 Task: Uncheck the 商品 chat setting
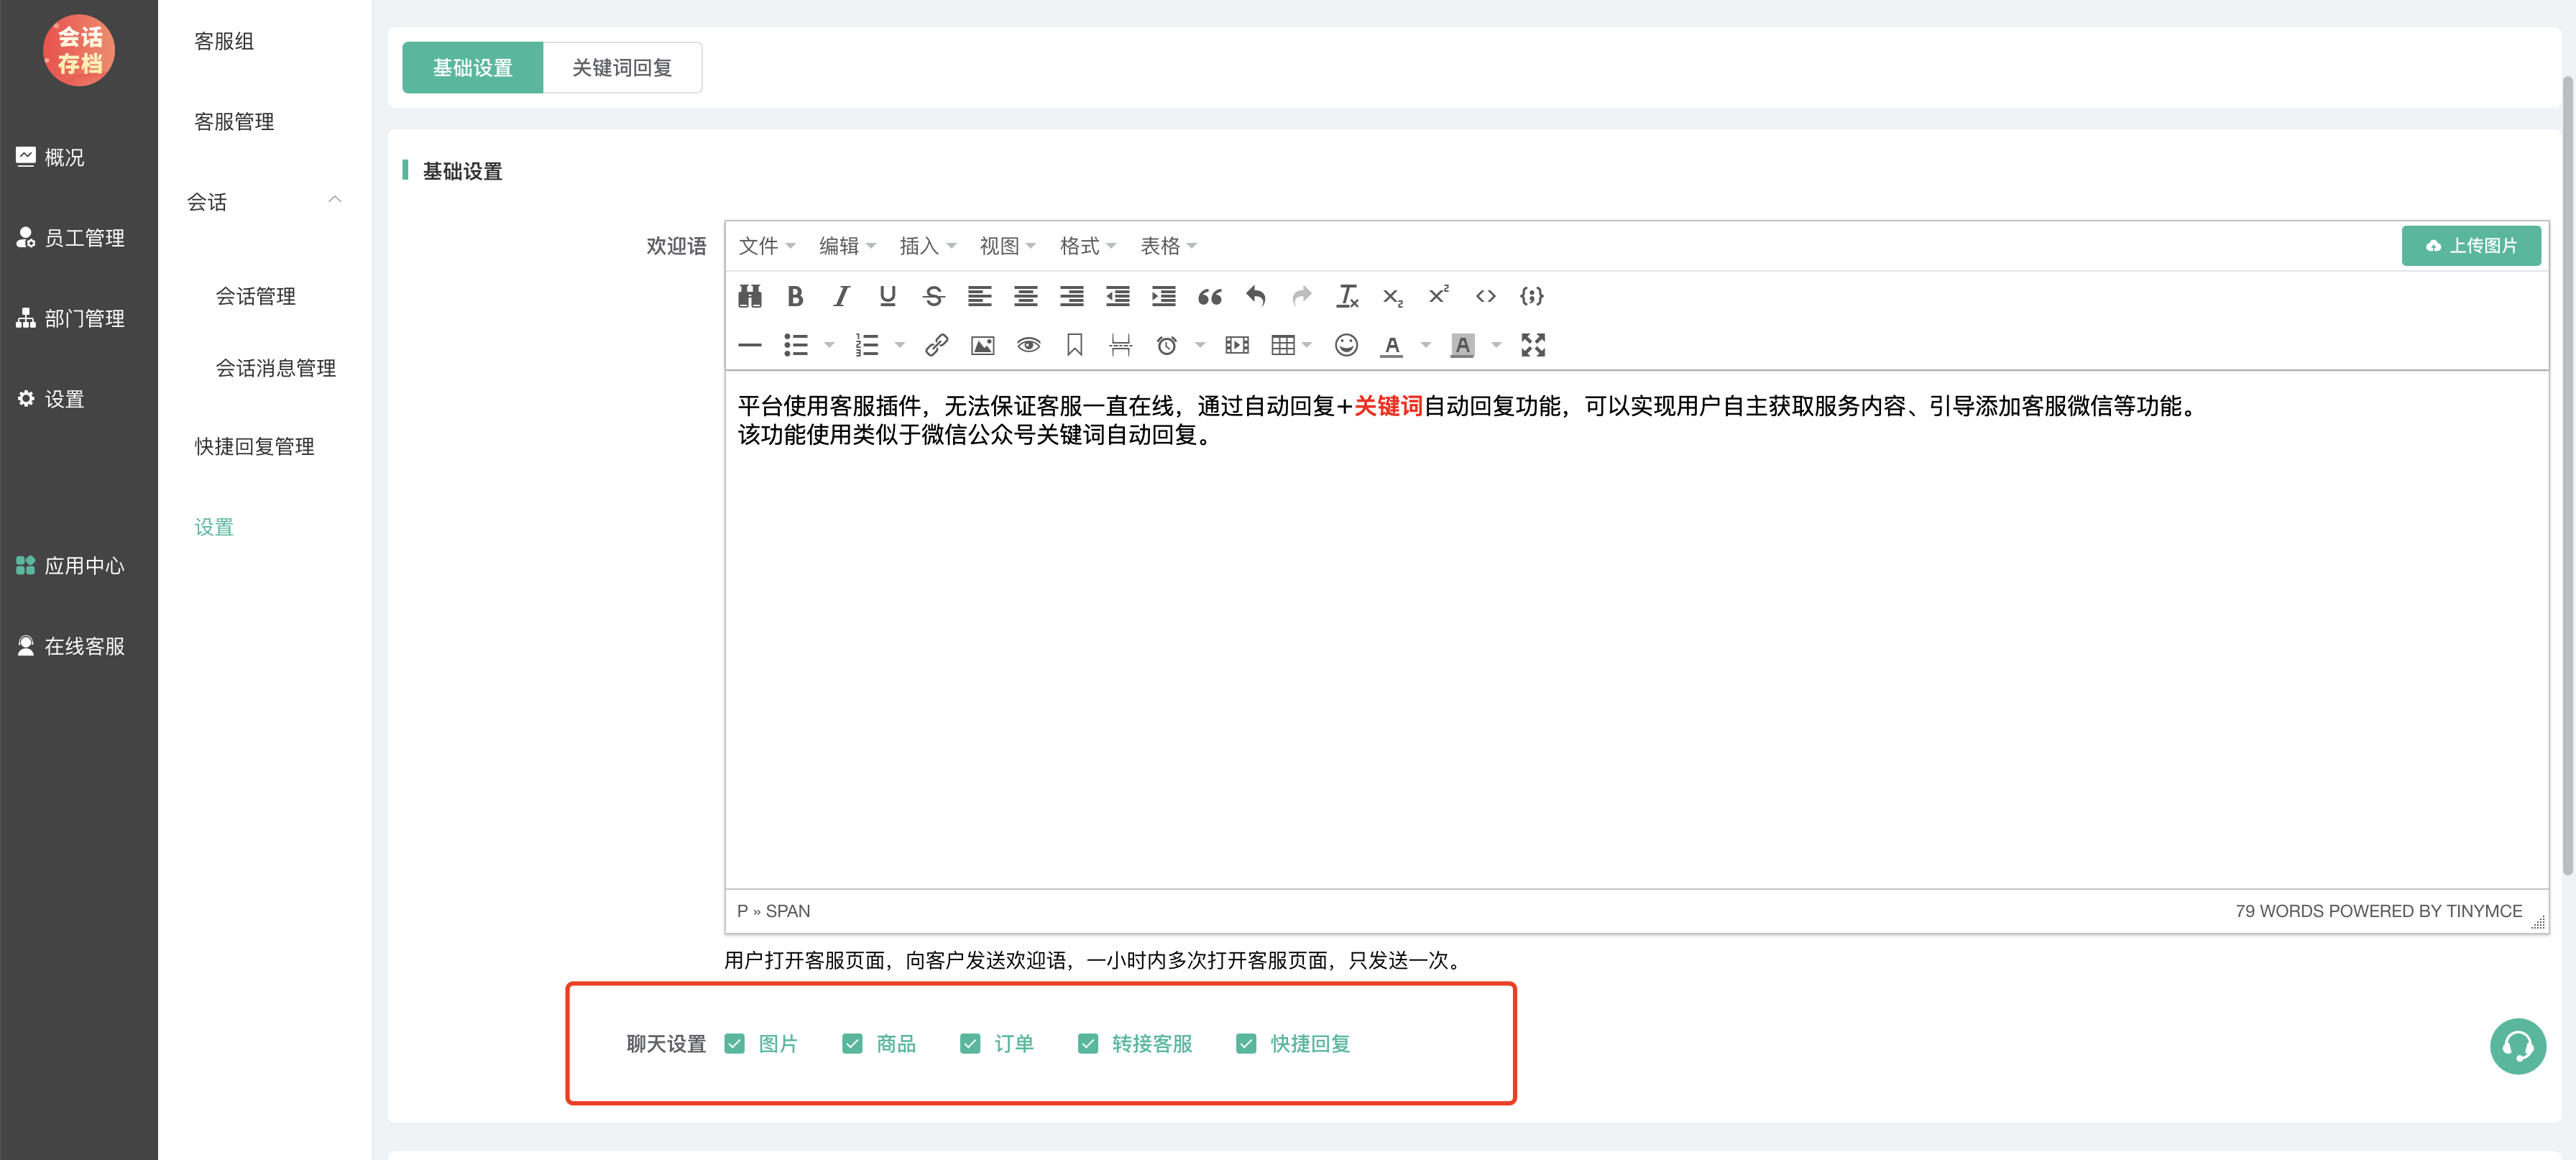coord(852,1044)
